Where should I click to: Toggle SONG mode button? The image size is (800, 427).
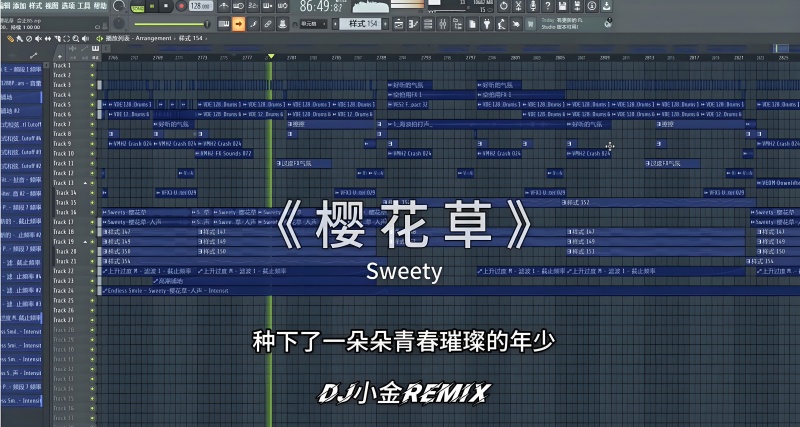[x=137, y=7]
